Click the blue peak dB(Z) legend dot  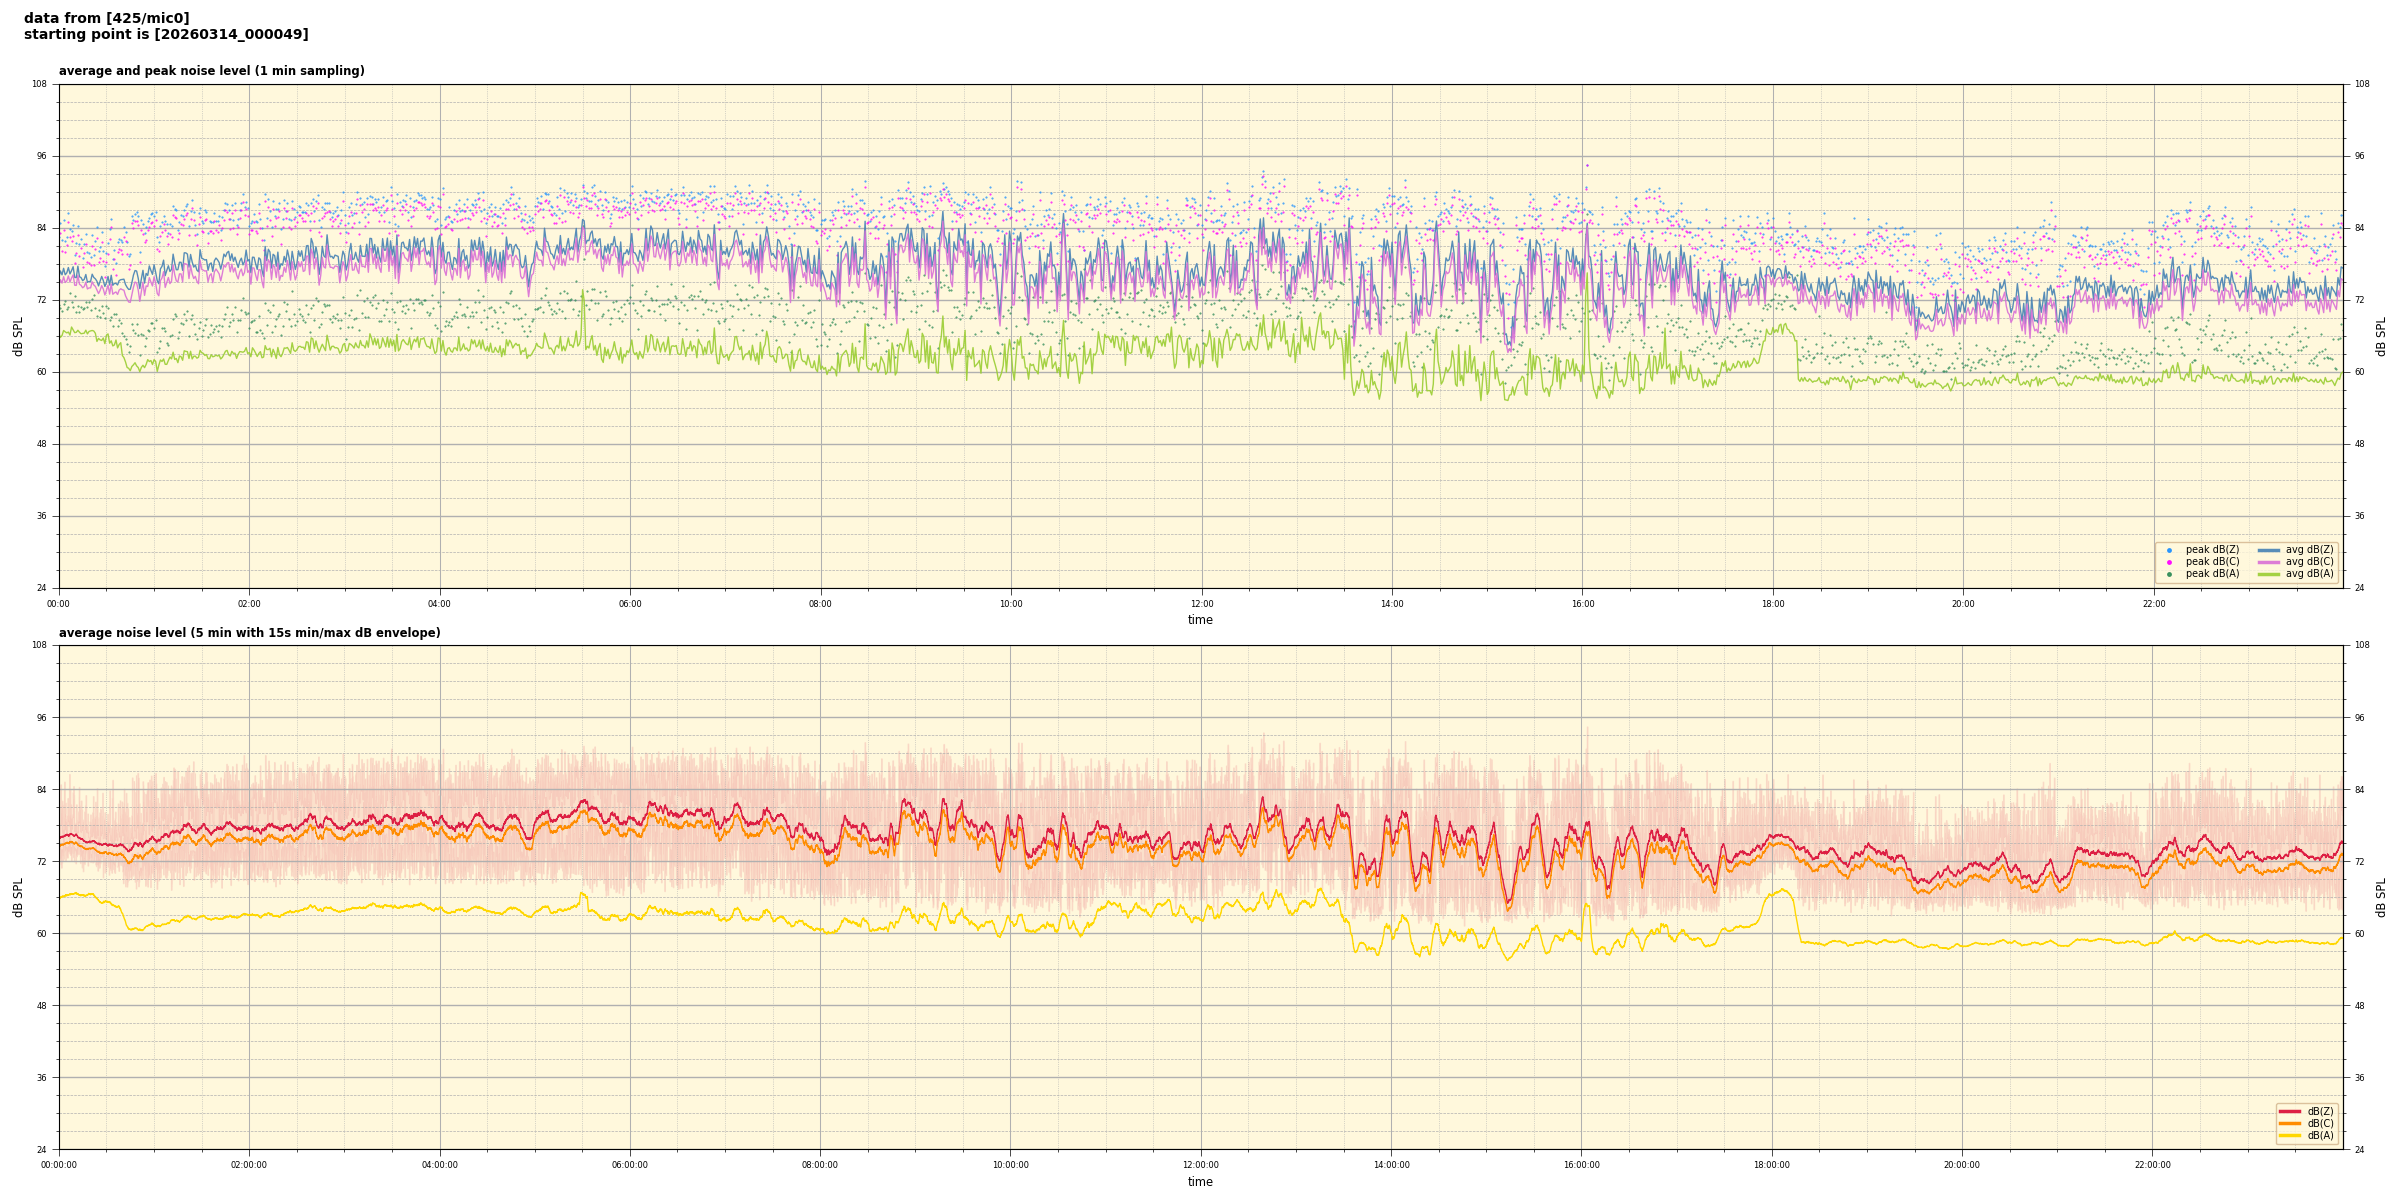(2169, 550)
